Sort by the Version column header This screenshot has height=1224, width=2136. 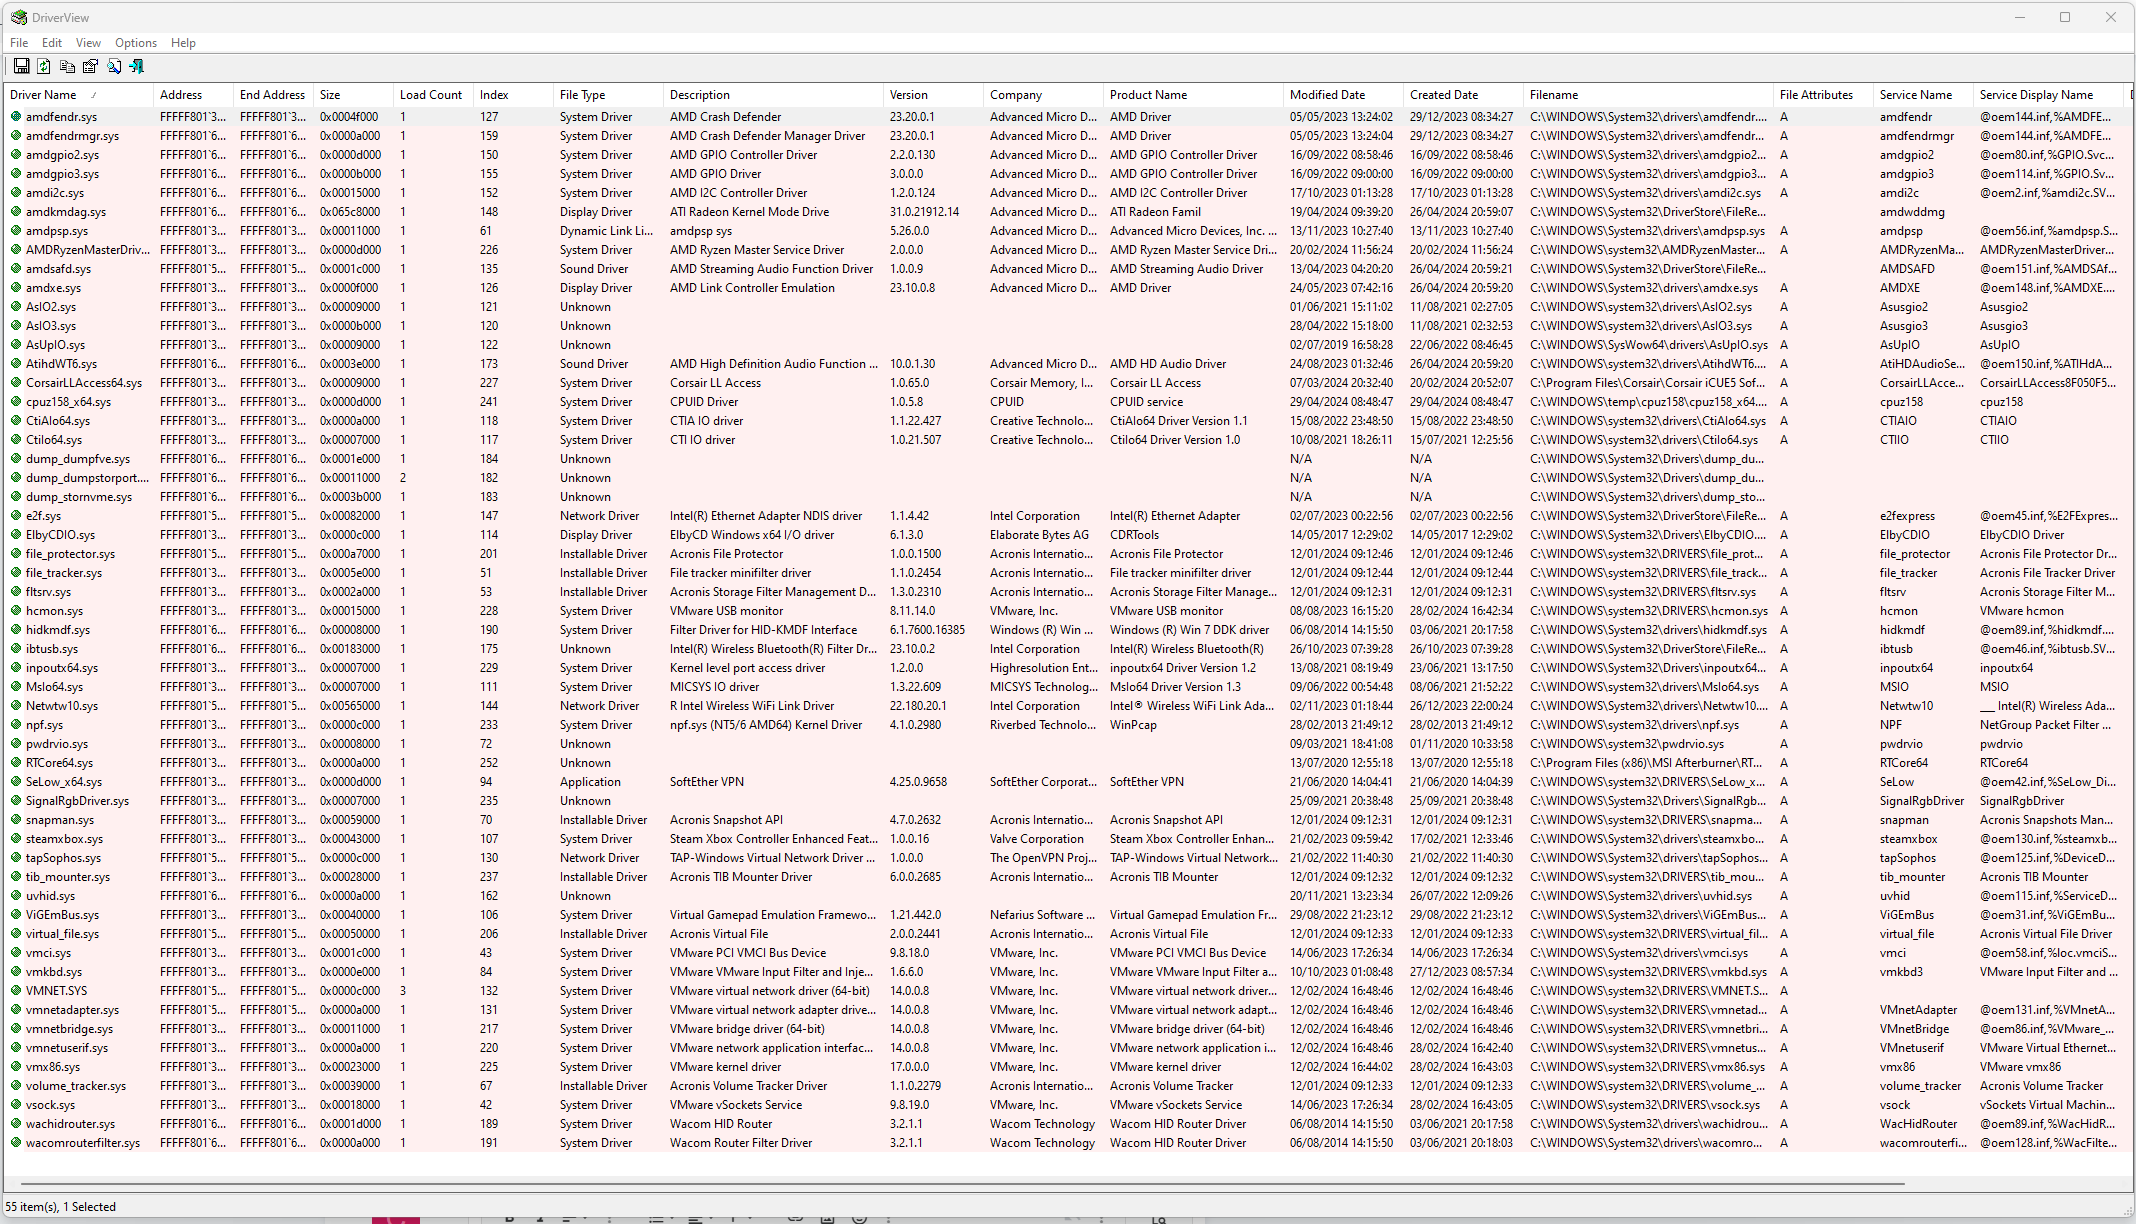934,95
